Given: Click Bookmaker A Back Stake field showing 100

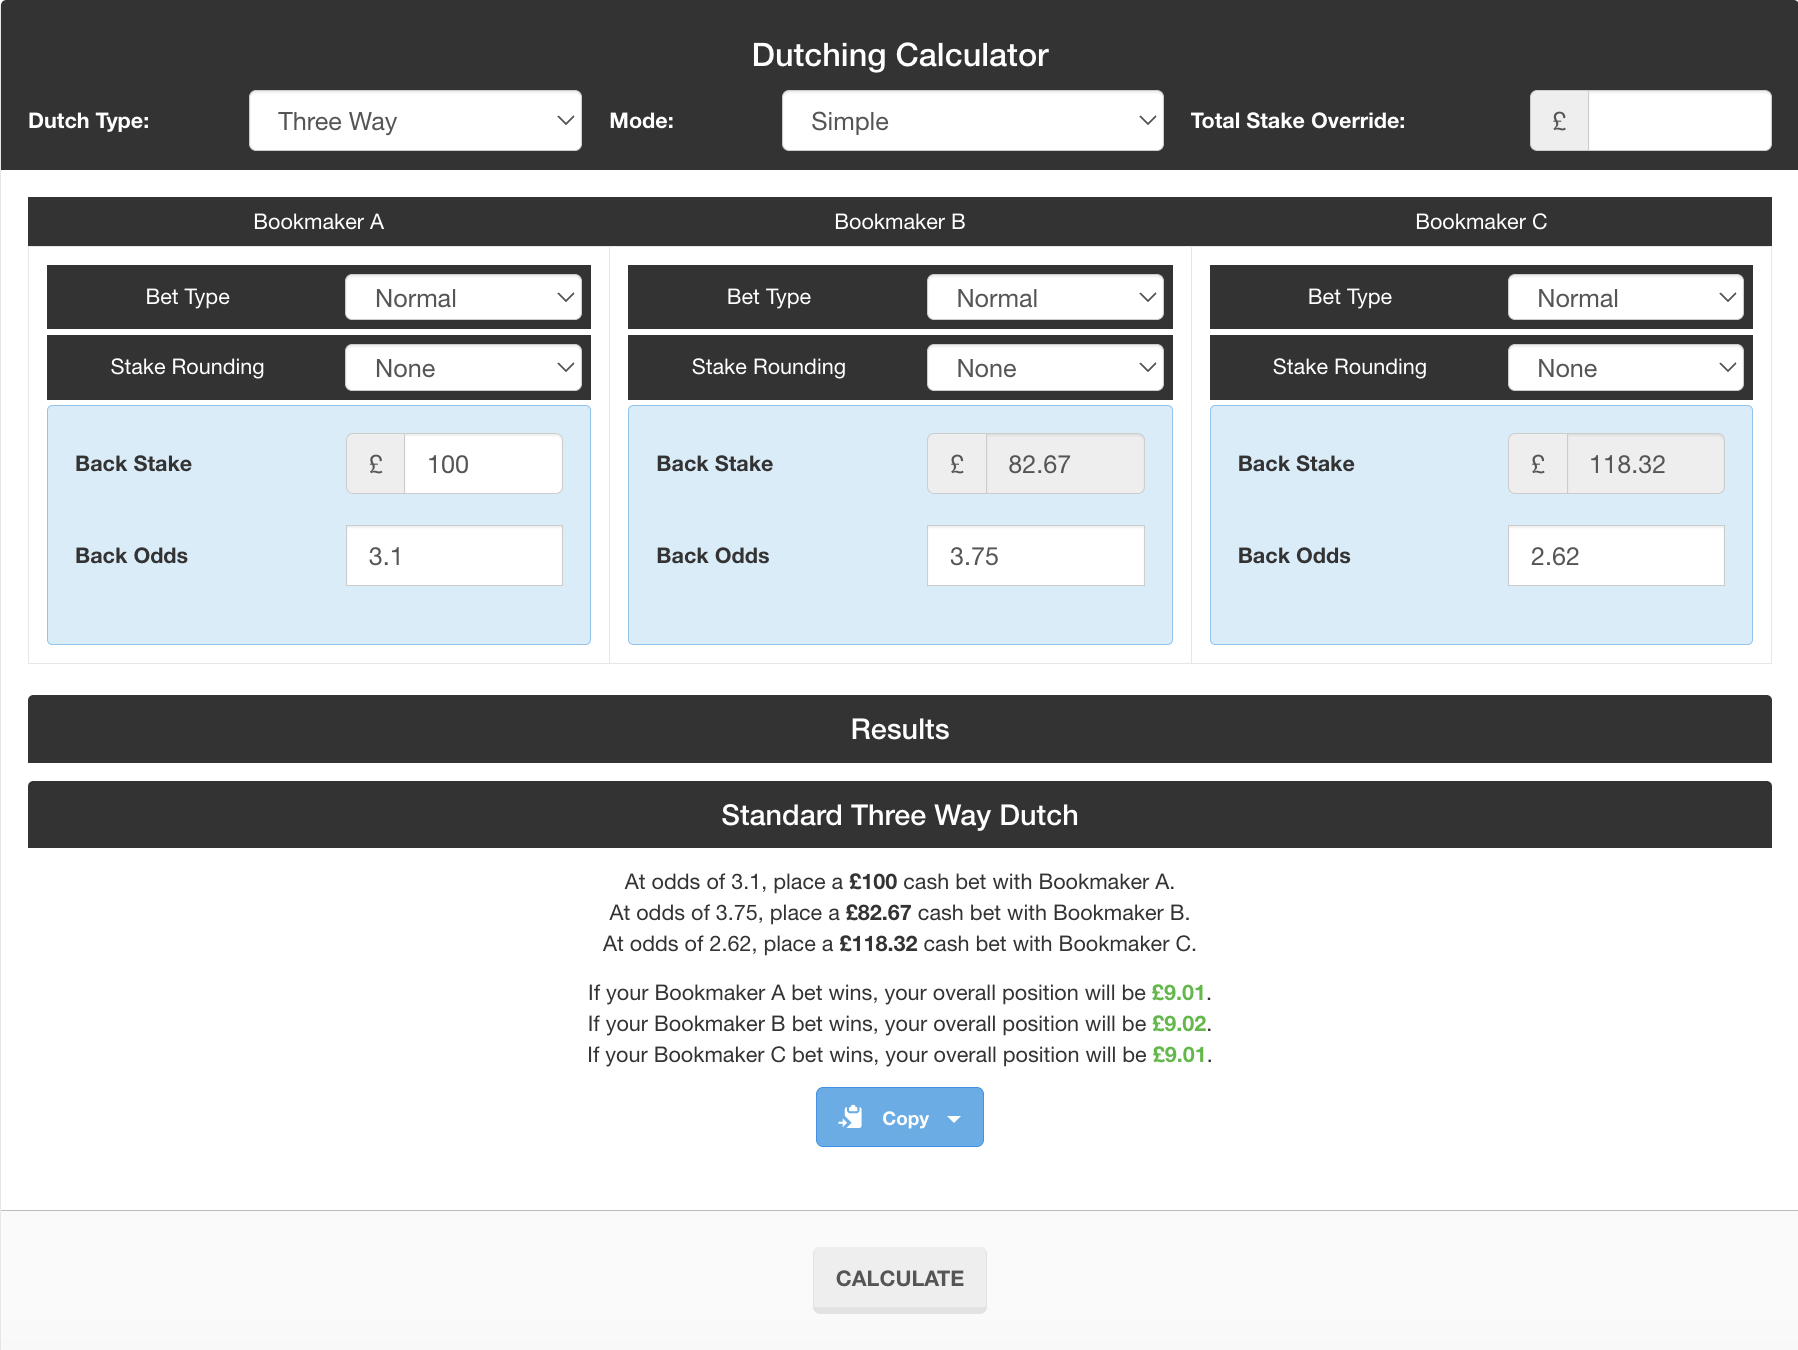Looking at the screenshot, I should pos(483,464).
